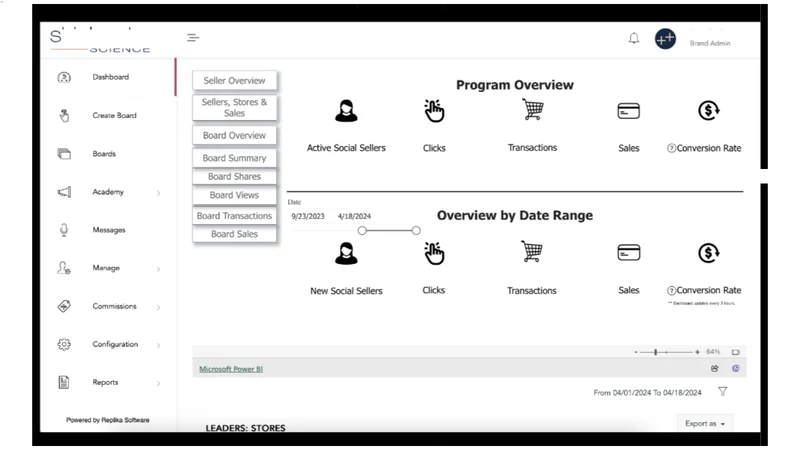This screenshot has height=450, width=800.
Task: Open Messages menu item
Action: click(x=109, y=230)
